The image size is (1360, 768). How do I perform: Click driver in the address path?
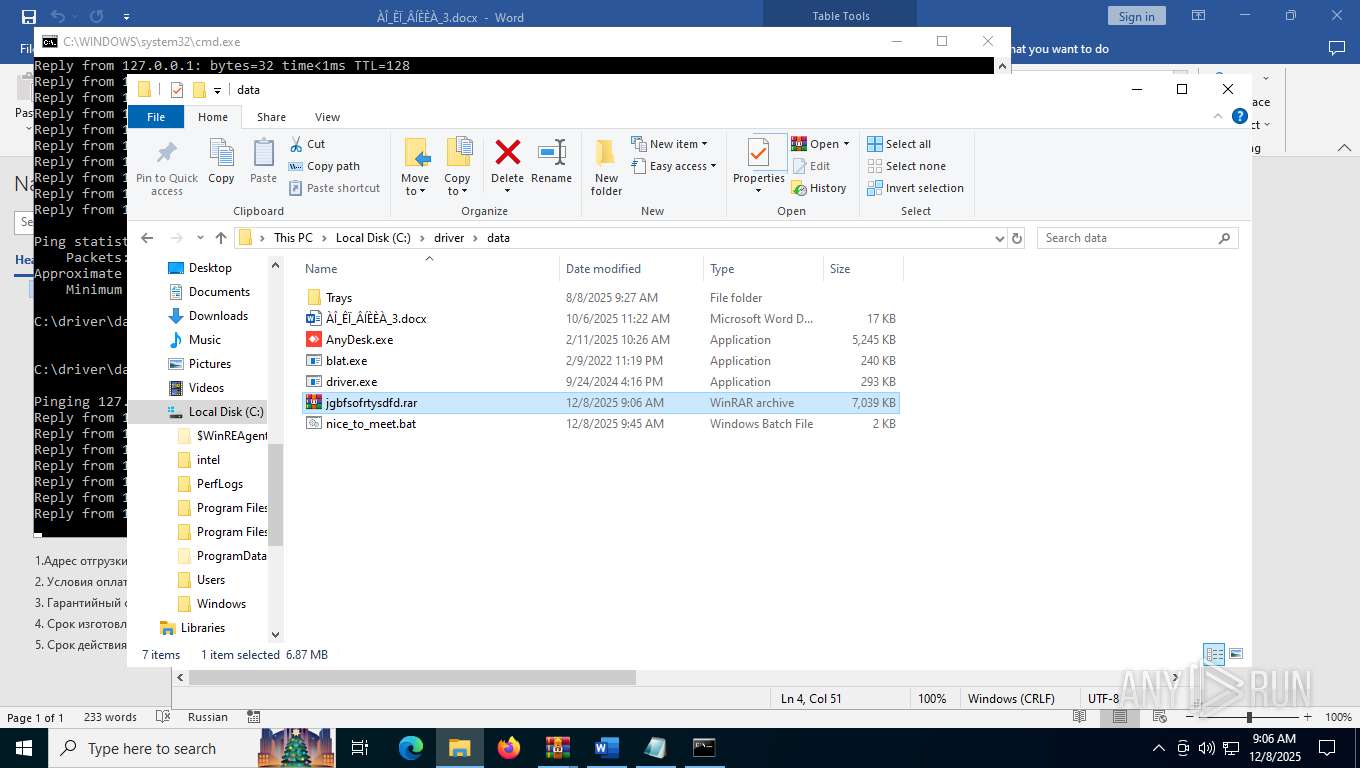(449, 238)
